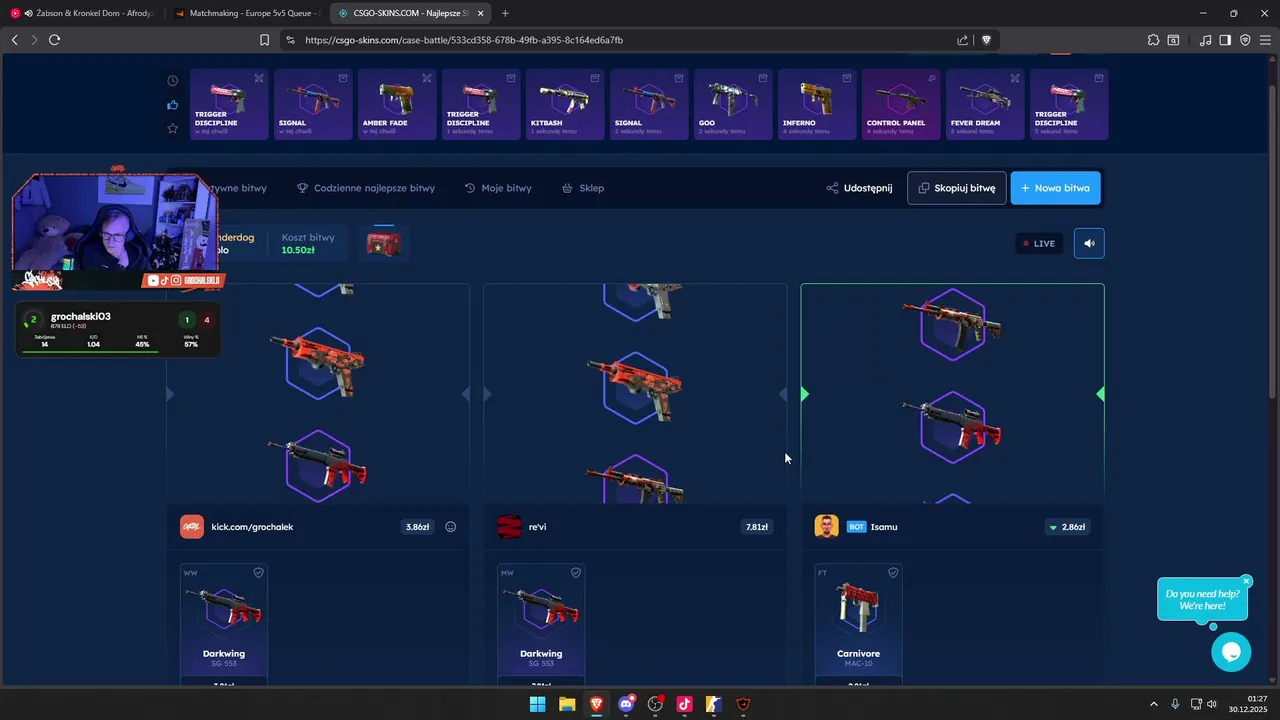Go back to the previous page

(x=15, y=40)
